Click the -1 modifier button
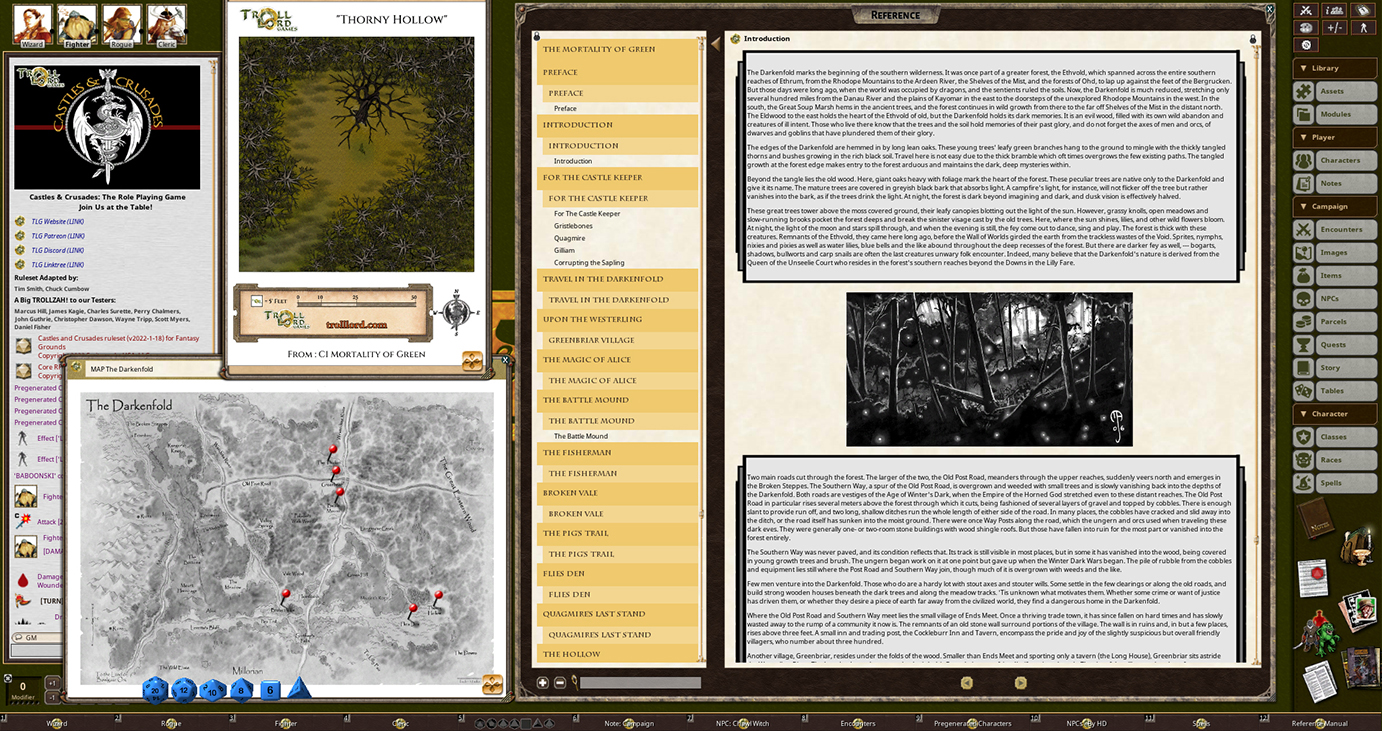This screenshot has width=1382, height=731. (x=52, y=696)
